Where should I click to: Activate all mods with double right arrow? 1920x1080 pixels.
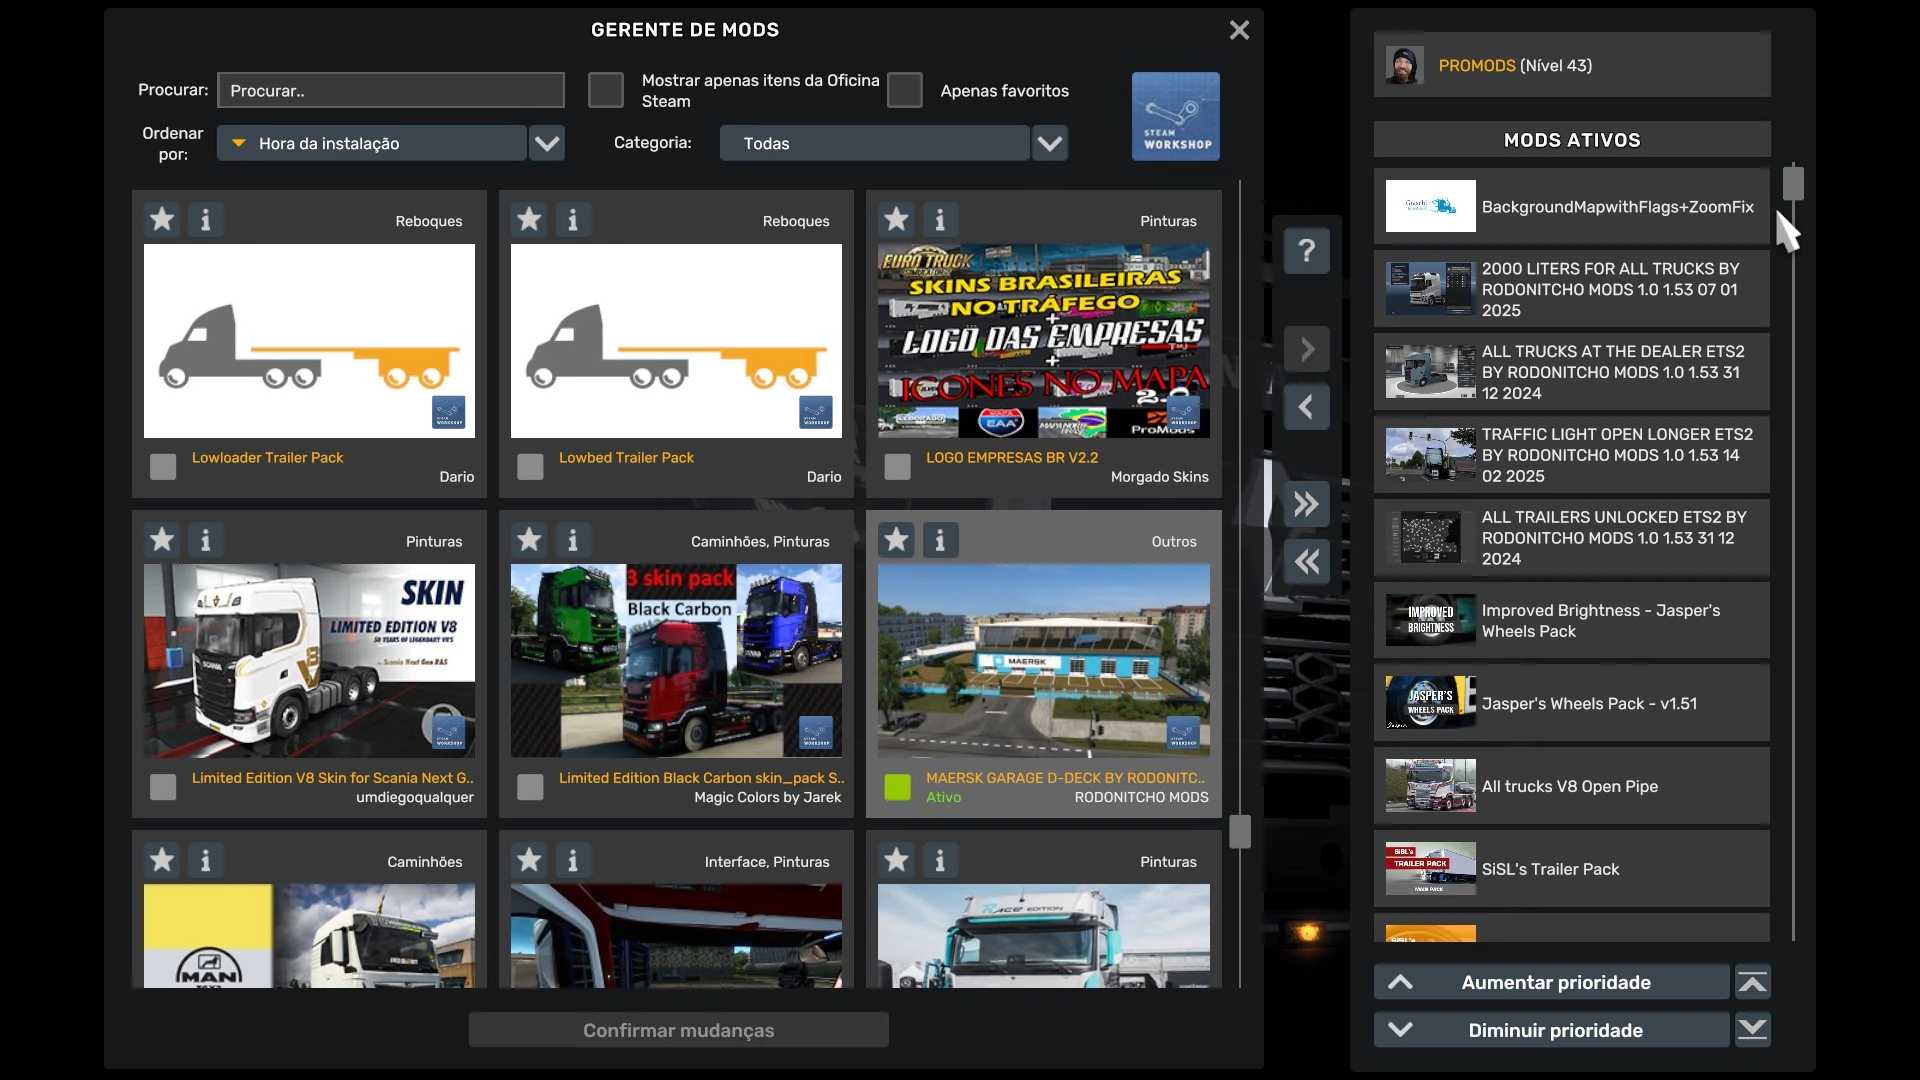1306,503
